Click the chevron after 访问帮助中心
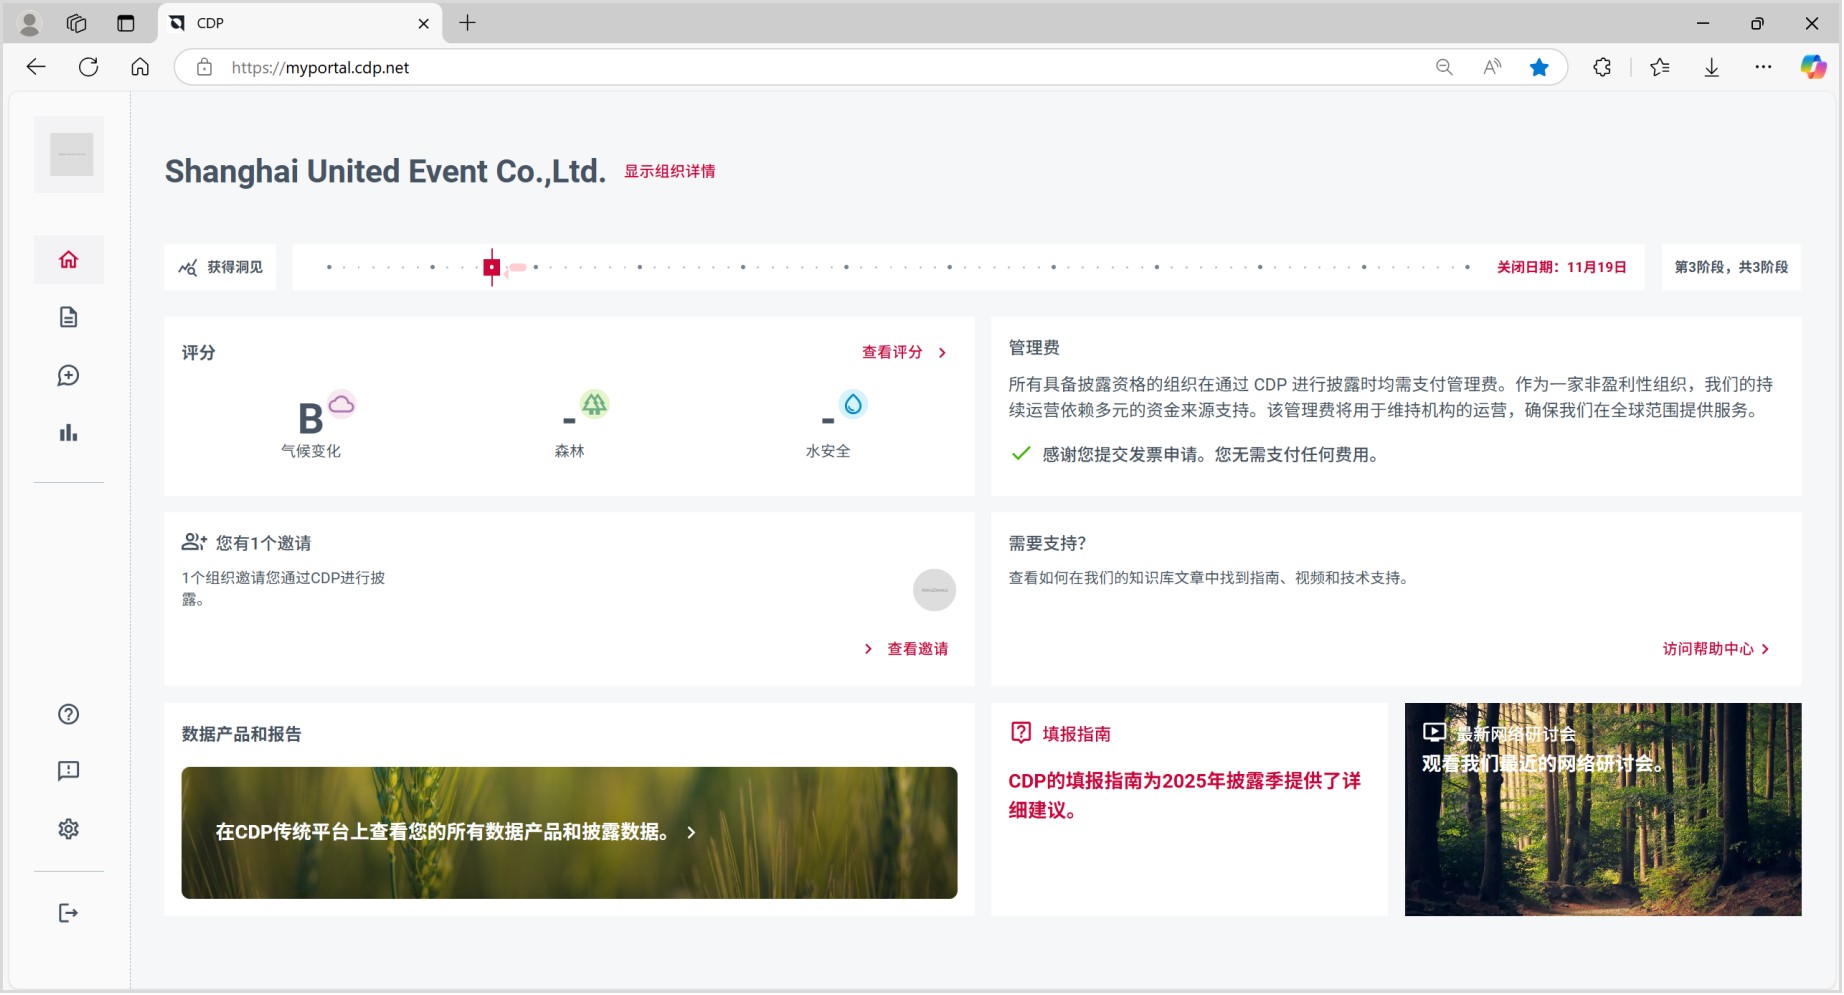The width and height of the screenshot is (1844, 995). 1766,650
